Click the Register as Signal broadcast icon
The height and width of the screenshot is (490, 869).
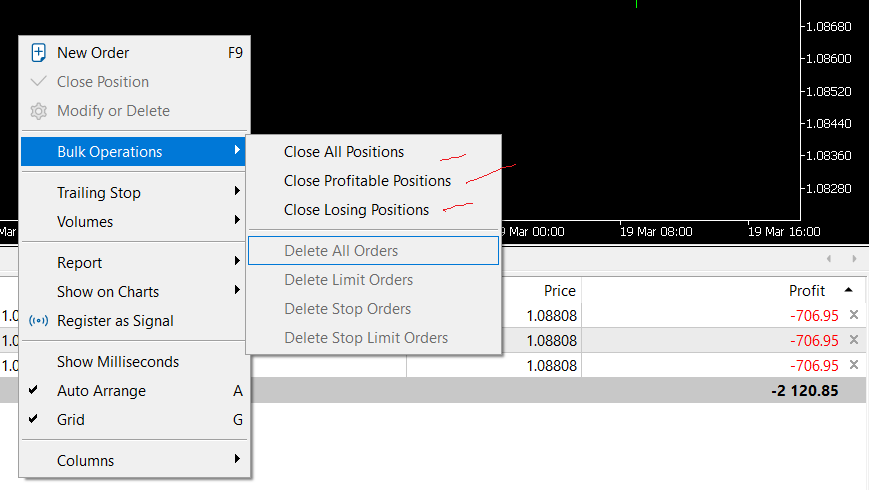point(39,321)
